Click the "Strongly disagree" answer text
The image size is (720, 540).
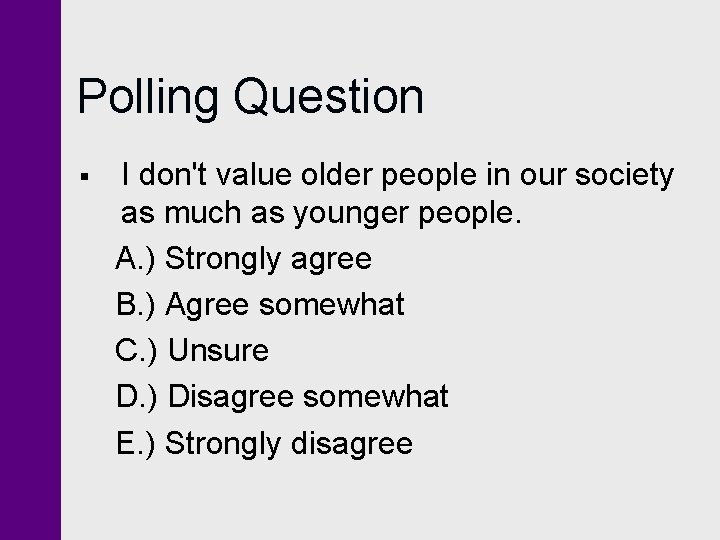pos(289,444)
